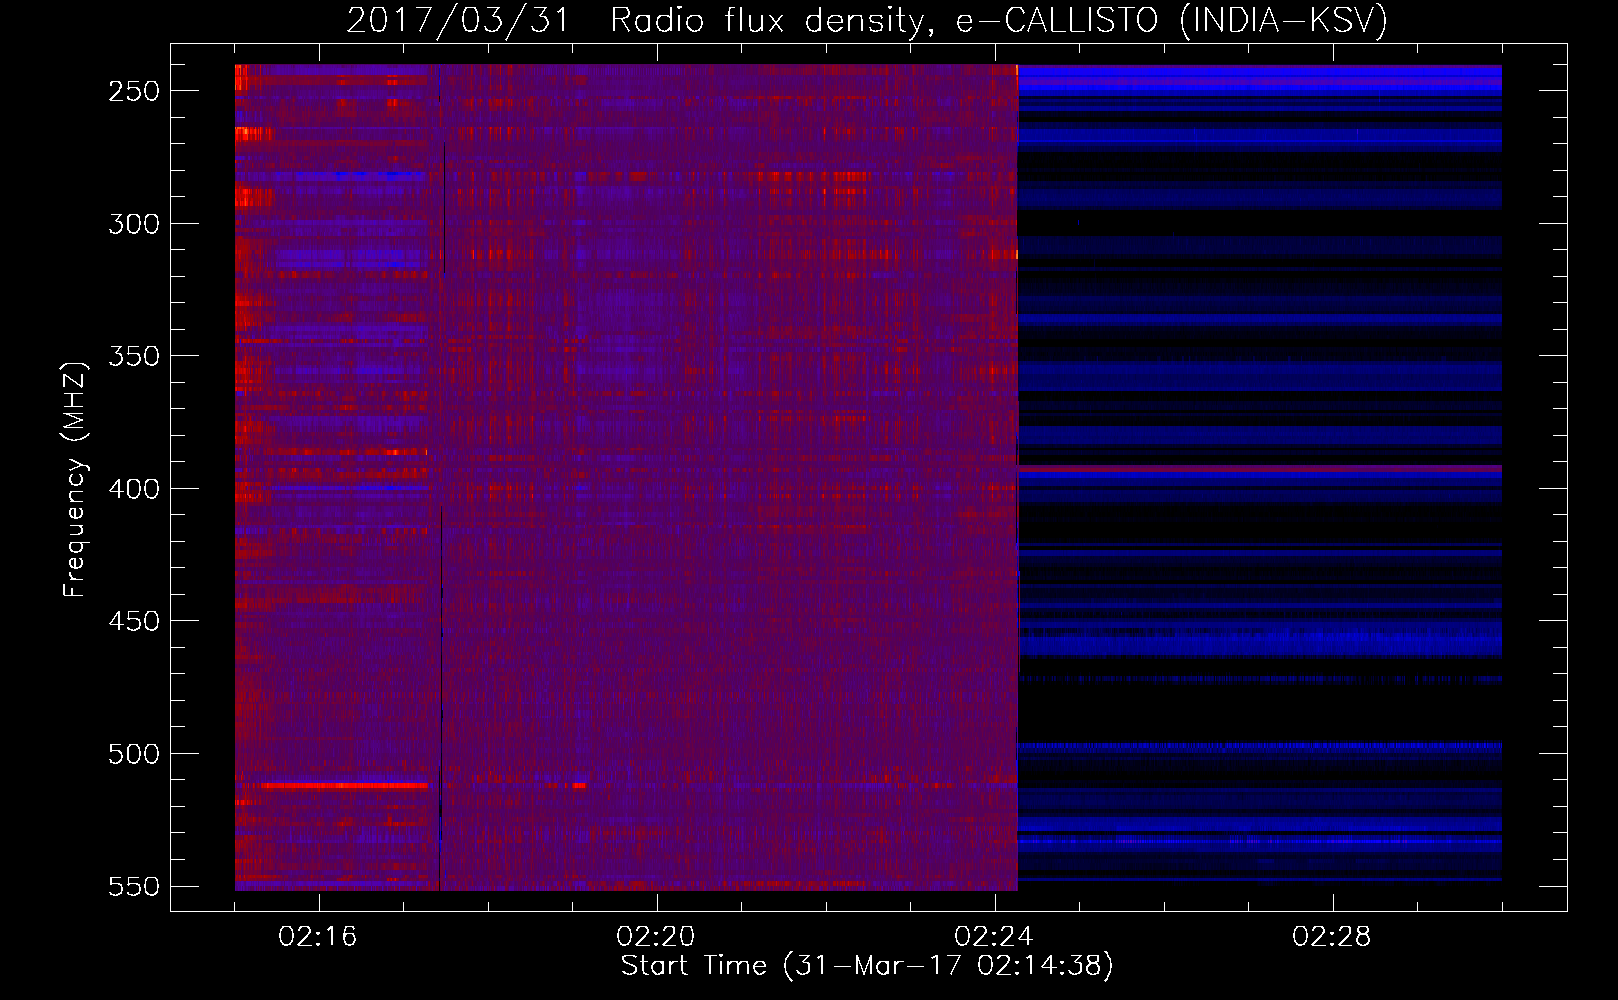Click the 500 frequency tick label

pyautogui.click(x=133, y=754)
